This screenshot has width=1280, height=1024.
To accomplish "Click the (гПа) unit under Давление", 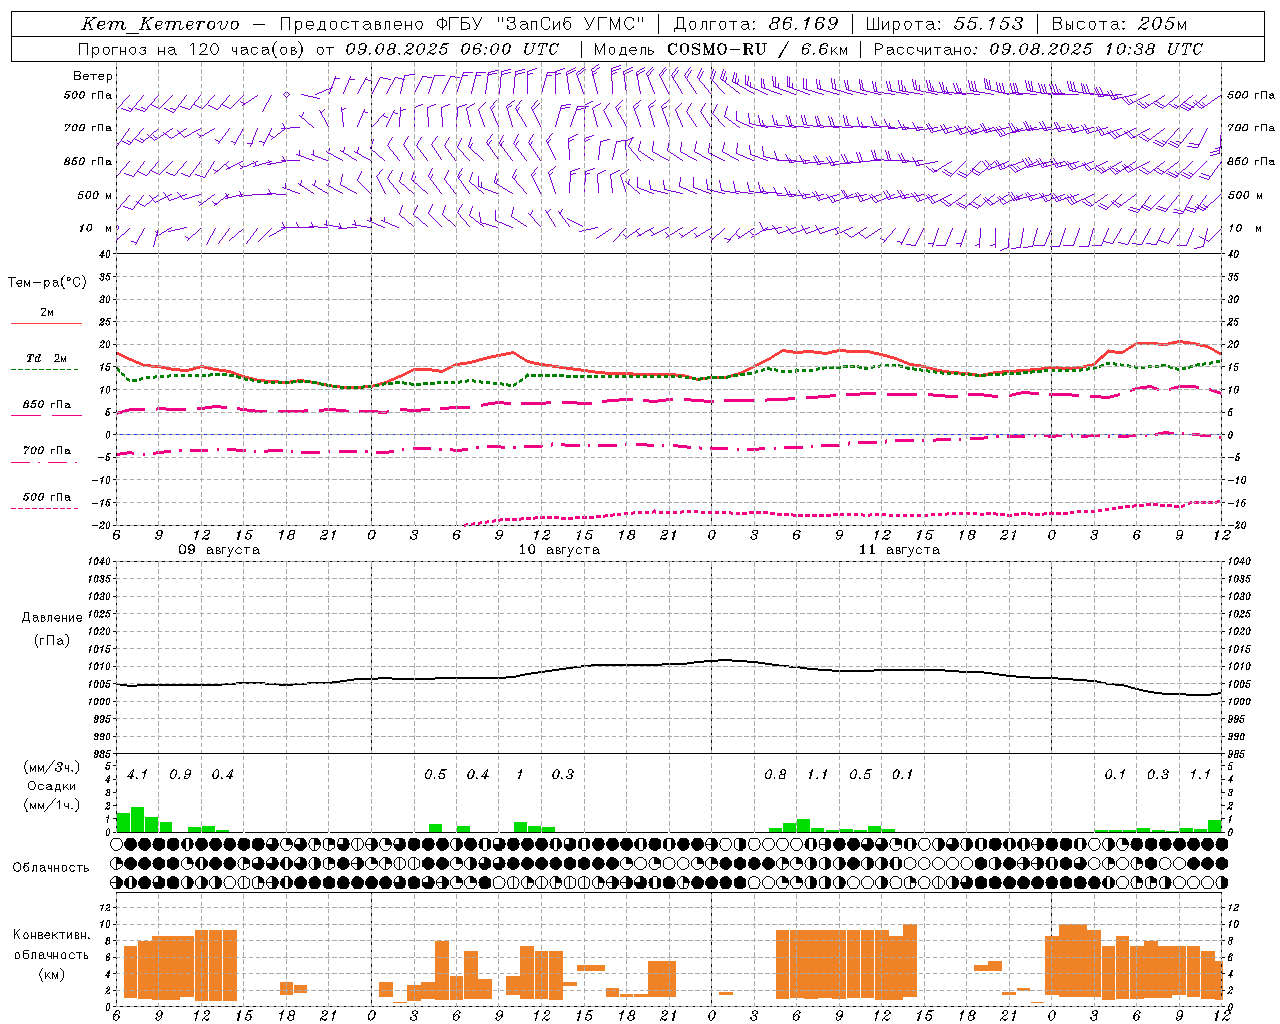I will pos(52,641).
